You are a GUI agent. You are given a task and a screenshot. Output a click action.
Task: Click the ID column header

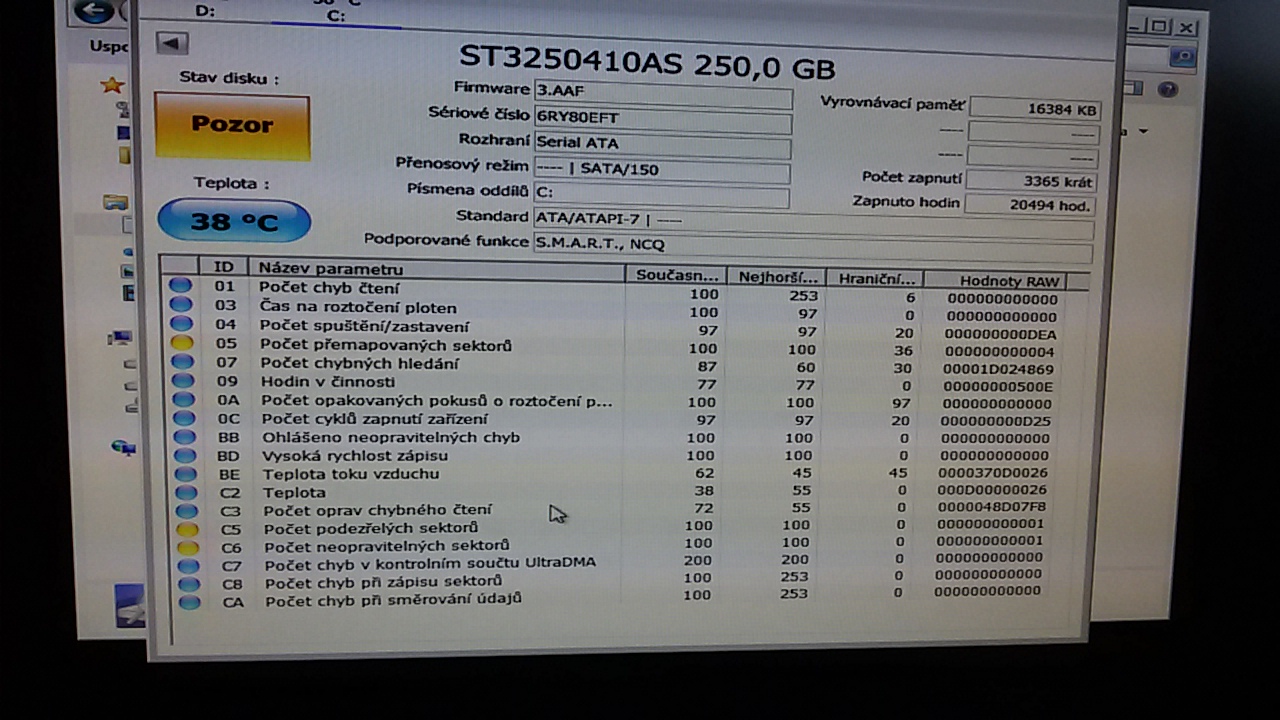point(224,268)
